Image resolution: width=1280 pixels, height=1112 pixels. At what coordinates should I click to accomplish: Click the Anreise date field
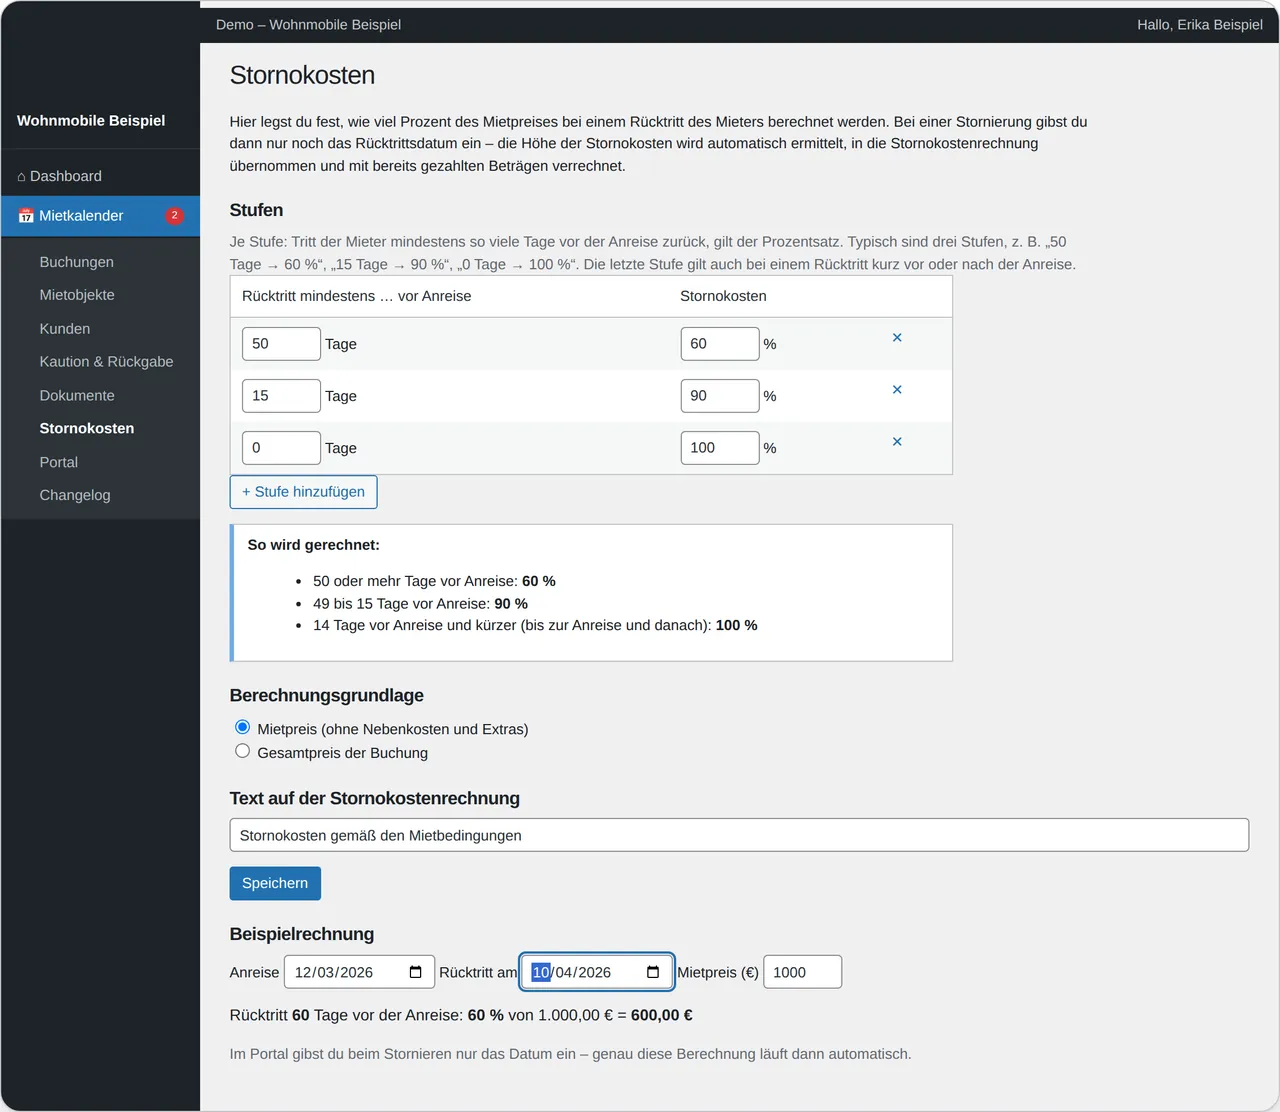359,972
